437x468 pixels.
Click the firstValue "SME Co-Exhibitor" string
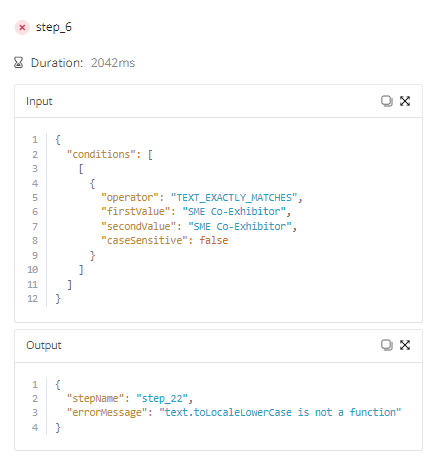234,212
